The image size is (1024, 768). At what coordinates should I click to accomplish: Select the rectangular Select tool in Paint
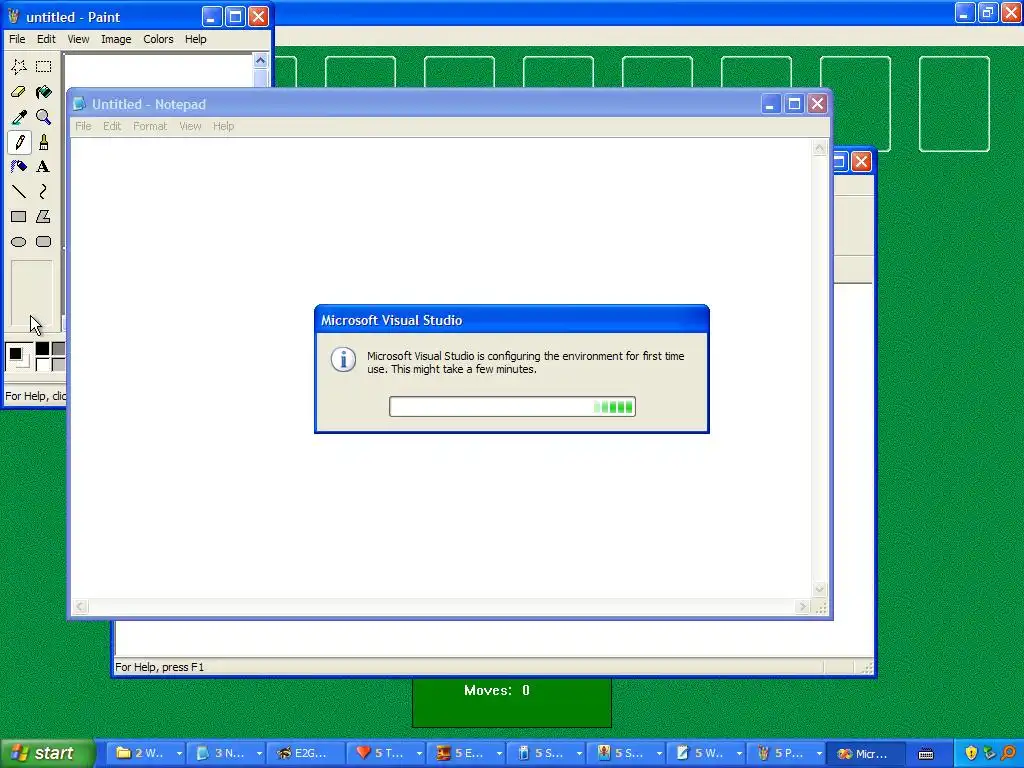coord(43,67)
